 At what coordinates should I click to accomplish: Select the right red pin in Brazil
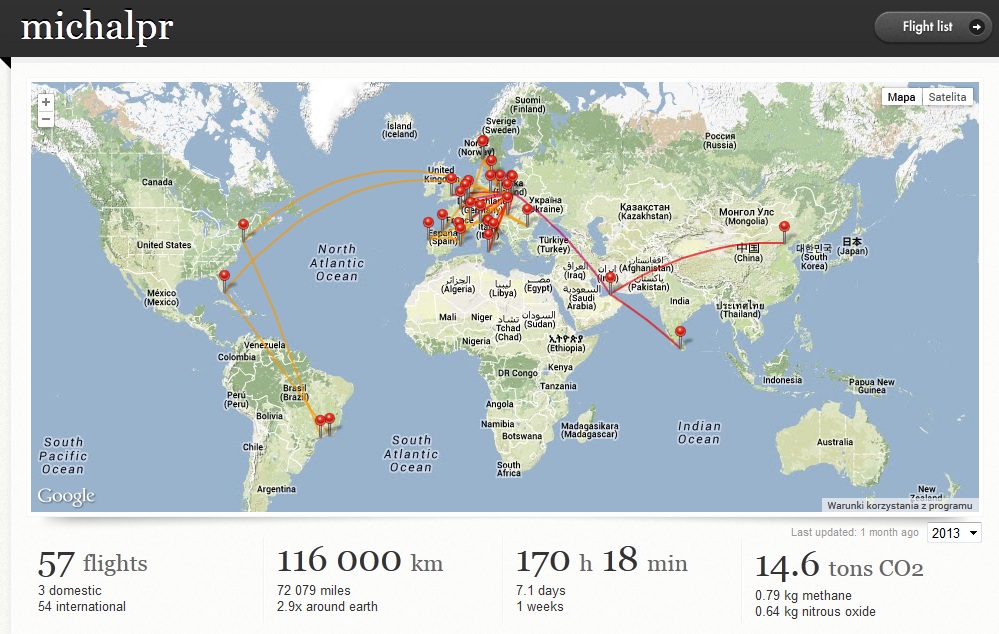click(329, 419)
